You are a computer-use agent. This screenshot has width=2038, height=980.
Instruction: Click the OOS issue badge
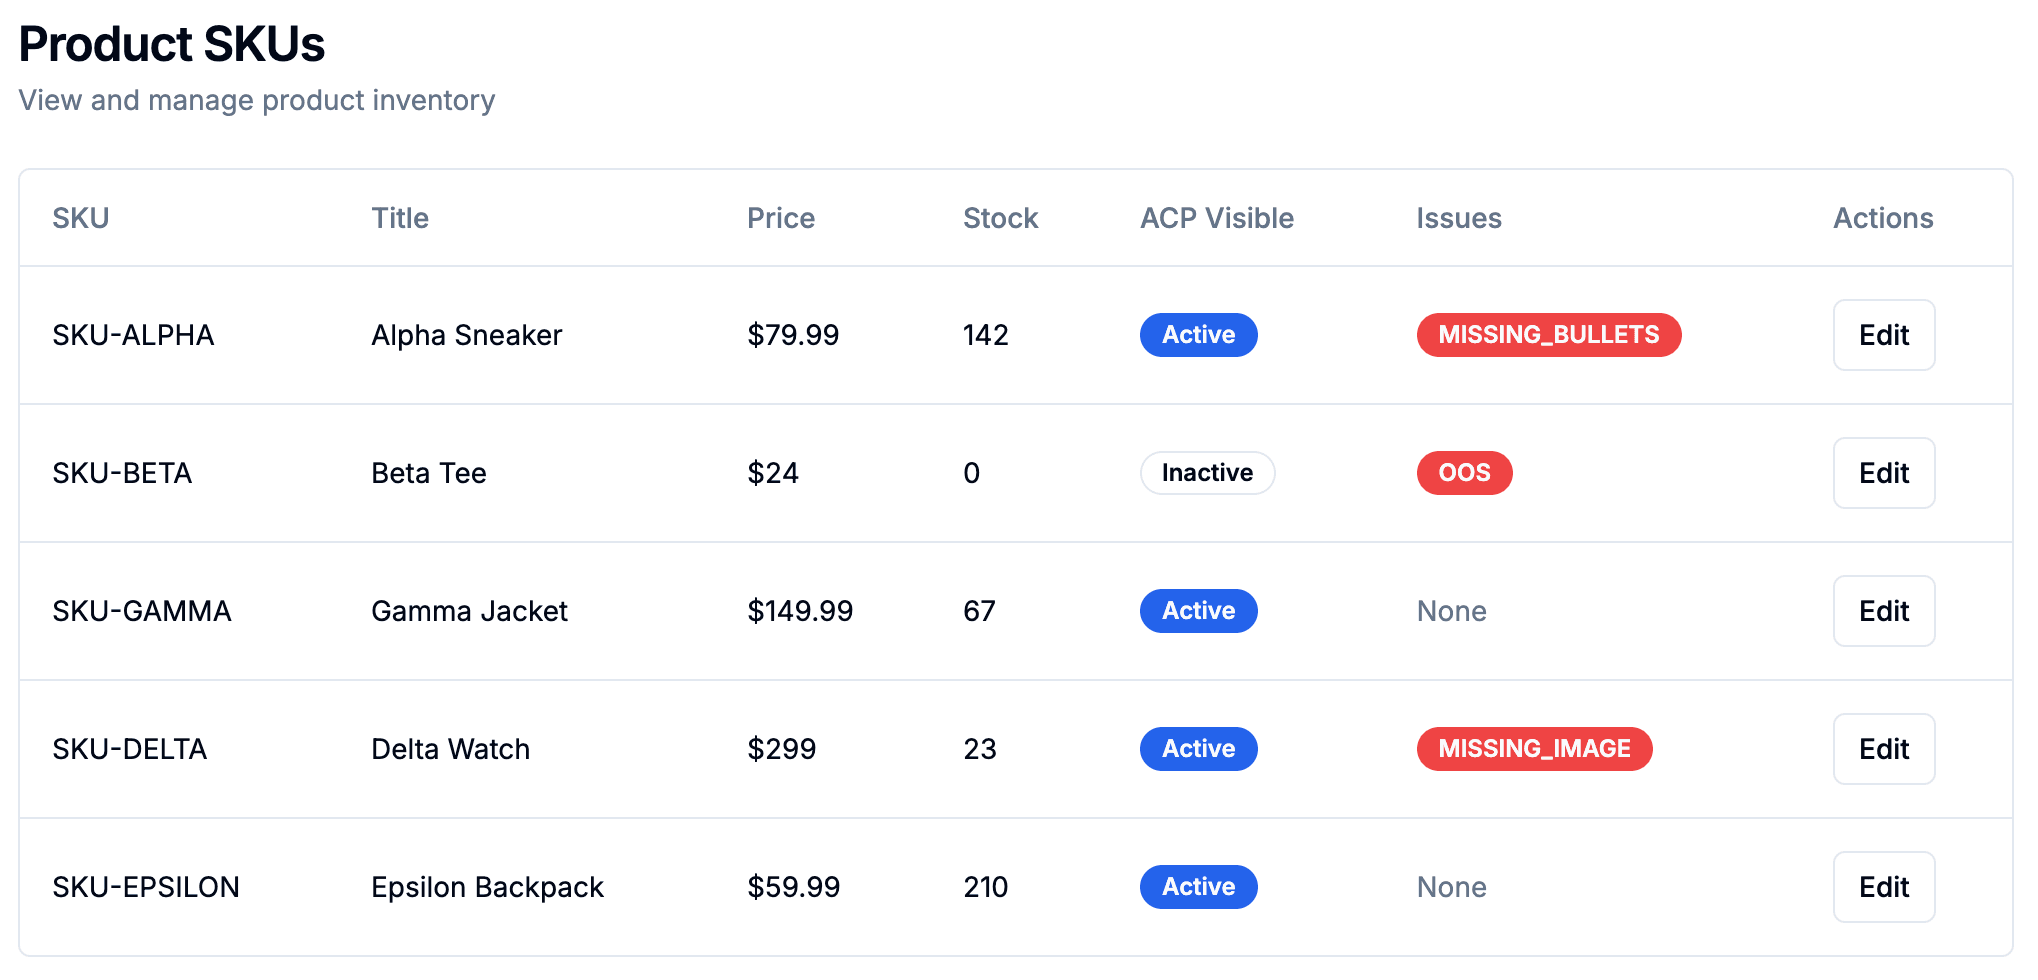click(x=1464, y=473)
